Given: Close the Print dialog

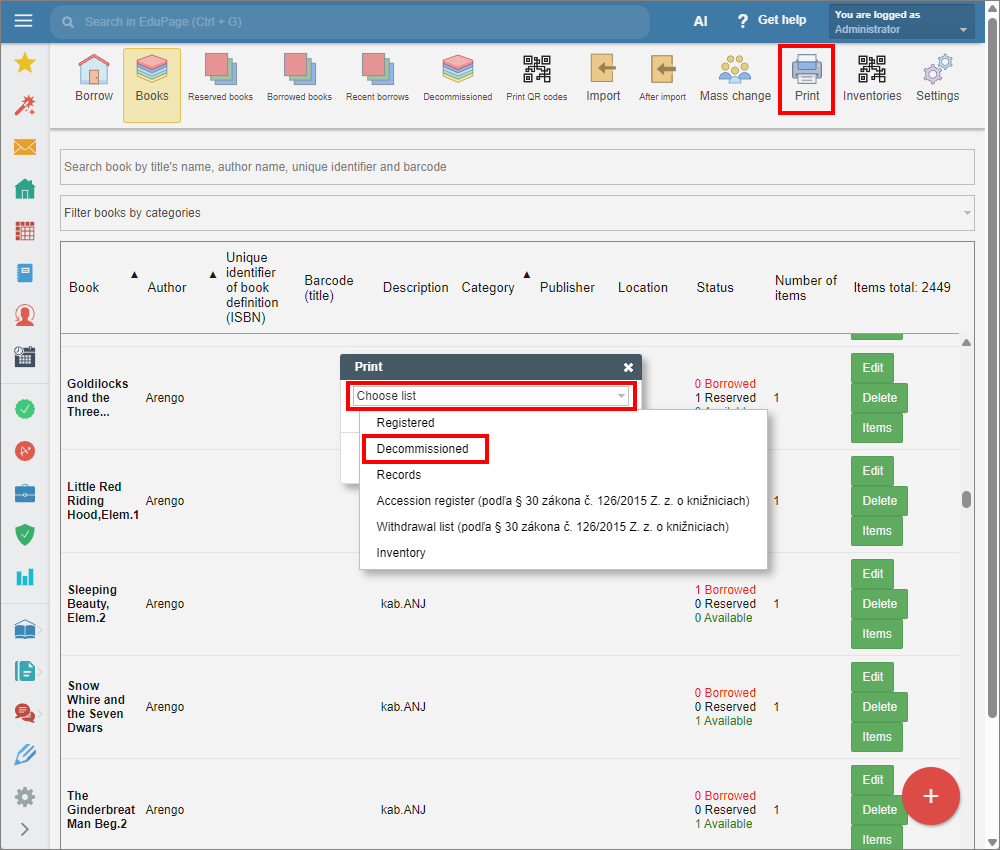Looking at the screenshot, I should [x=628, y=367].
